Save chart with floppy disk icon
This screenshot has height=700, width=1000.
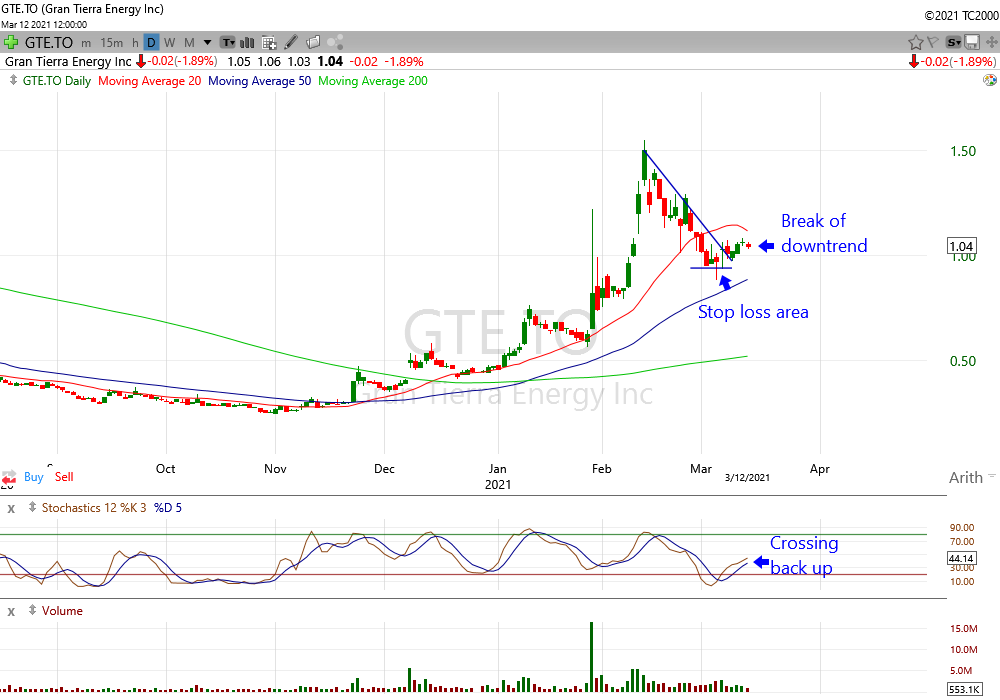click(972, 43)
